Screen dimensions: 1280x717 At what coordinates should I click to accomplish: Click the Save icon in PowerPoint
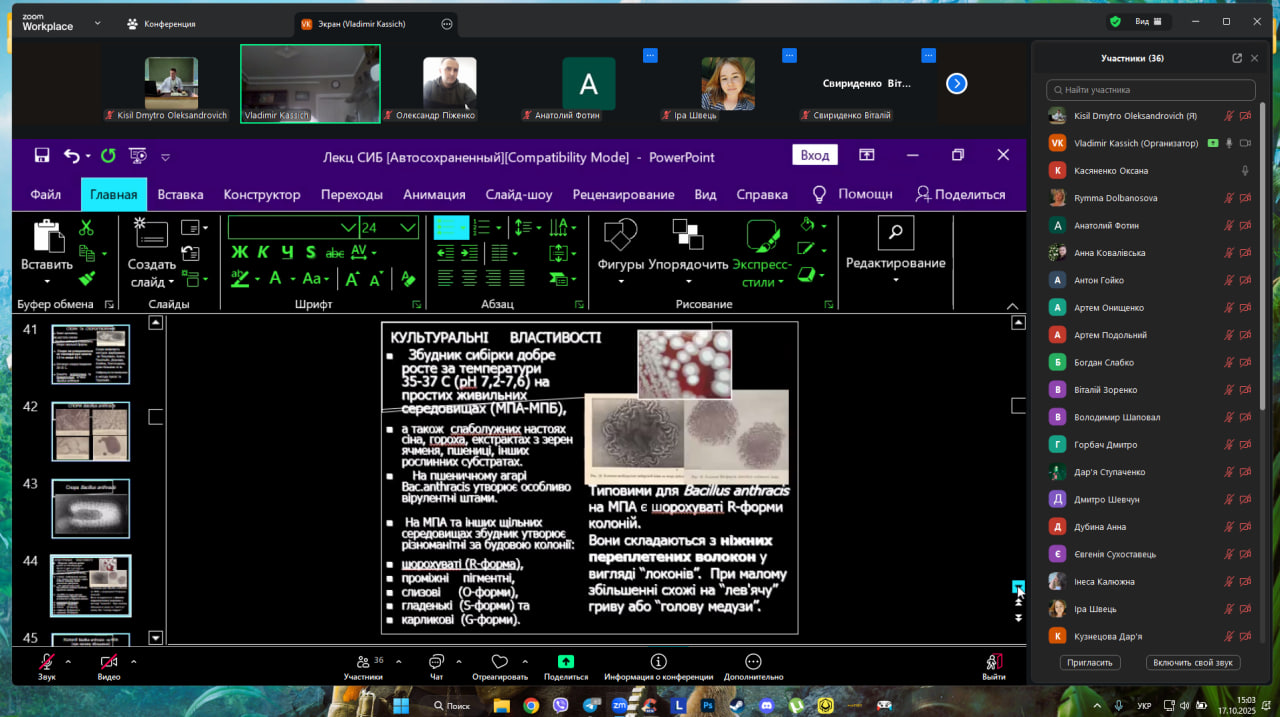click(42, 155)
